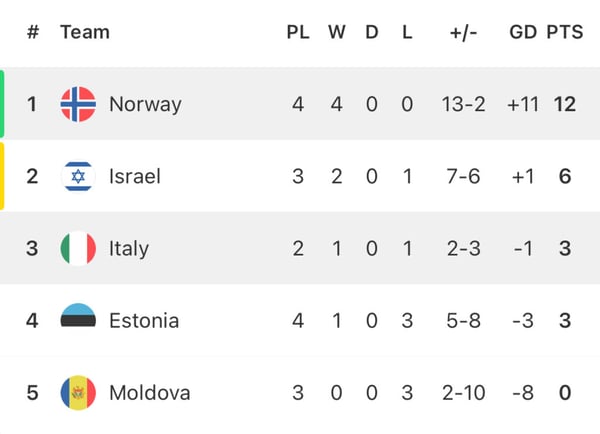Click the W column header

point(337,32)
